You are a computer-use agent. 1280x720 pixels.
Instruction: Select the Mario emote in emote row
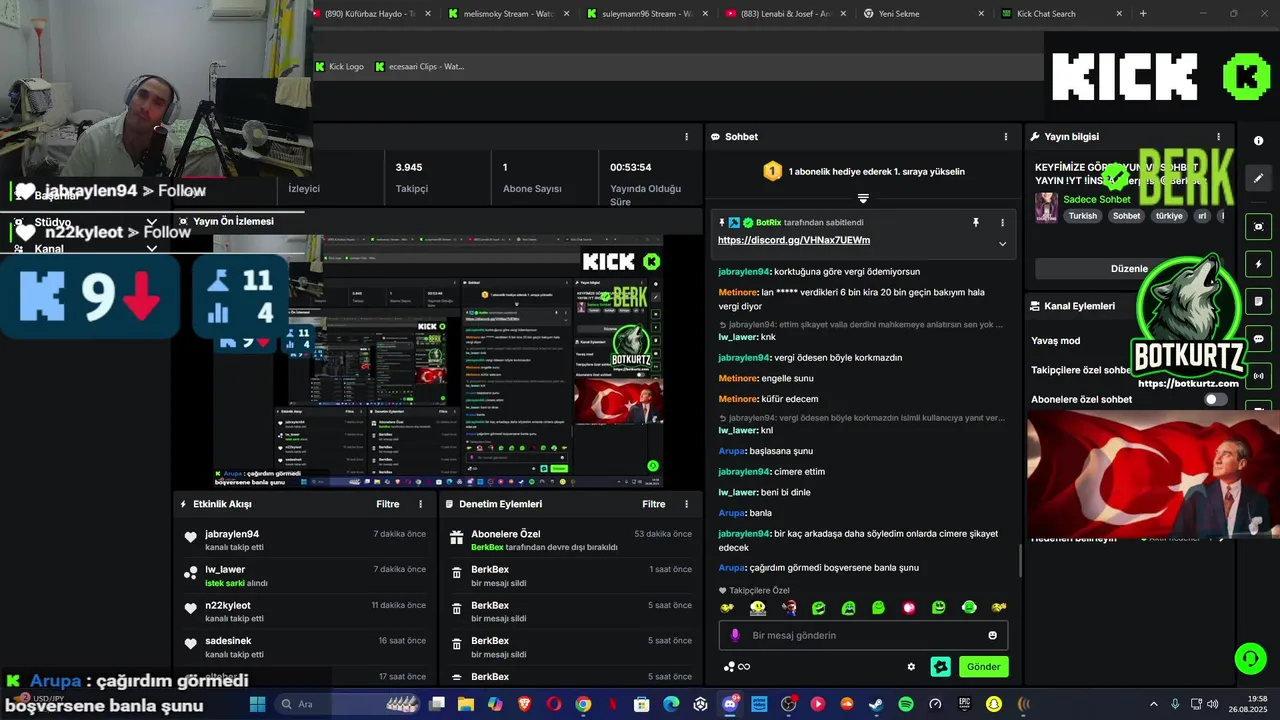[788, 607]
